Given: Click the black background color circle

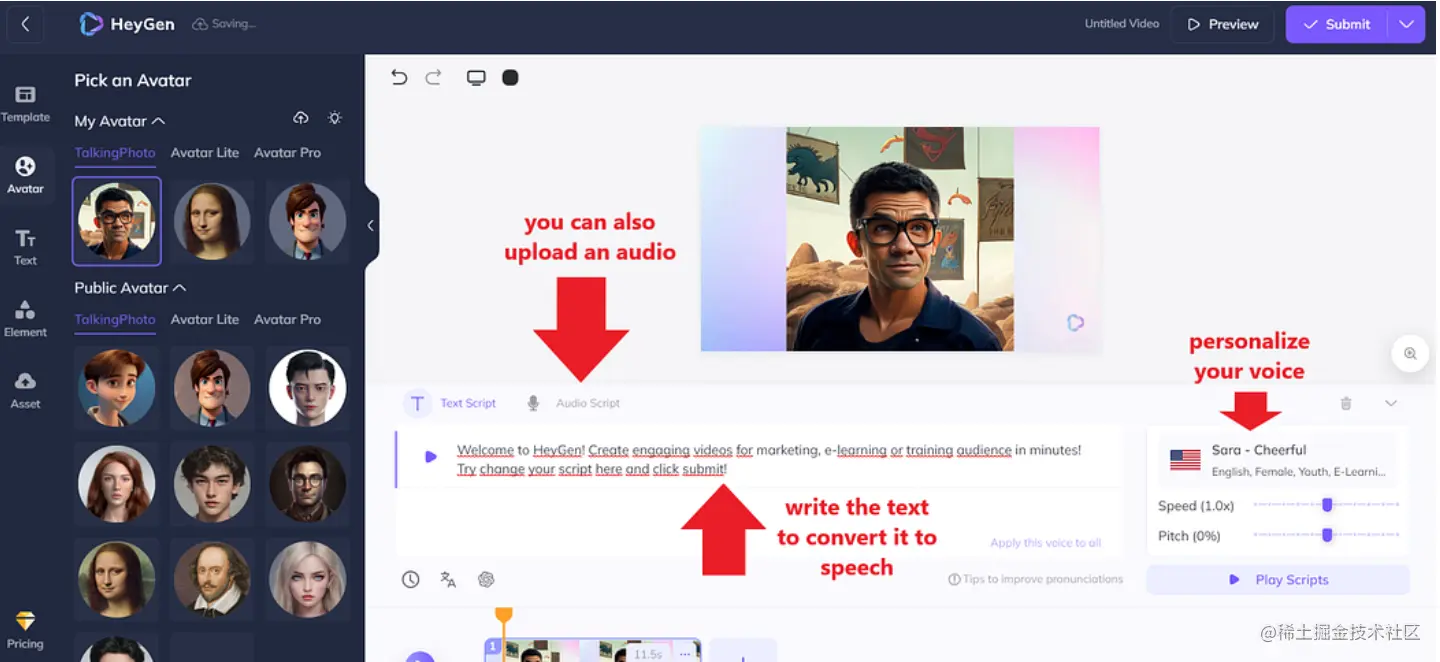Looking at the screenshot, I should pos(510,77).
